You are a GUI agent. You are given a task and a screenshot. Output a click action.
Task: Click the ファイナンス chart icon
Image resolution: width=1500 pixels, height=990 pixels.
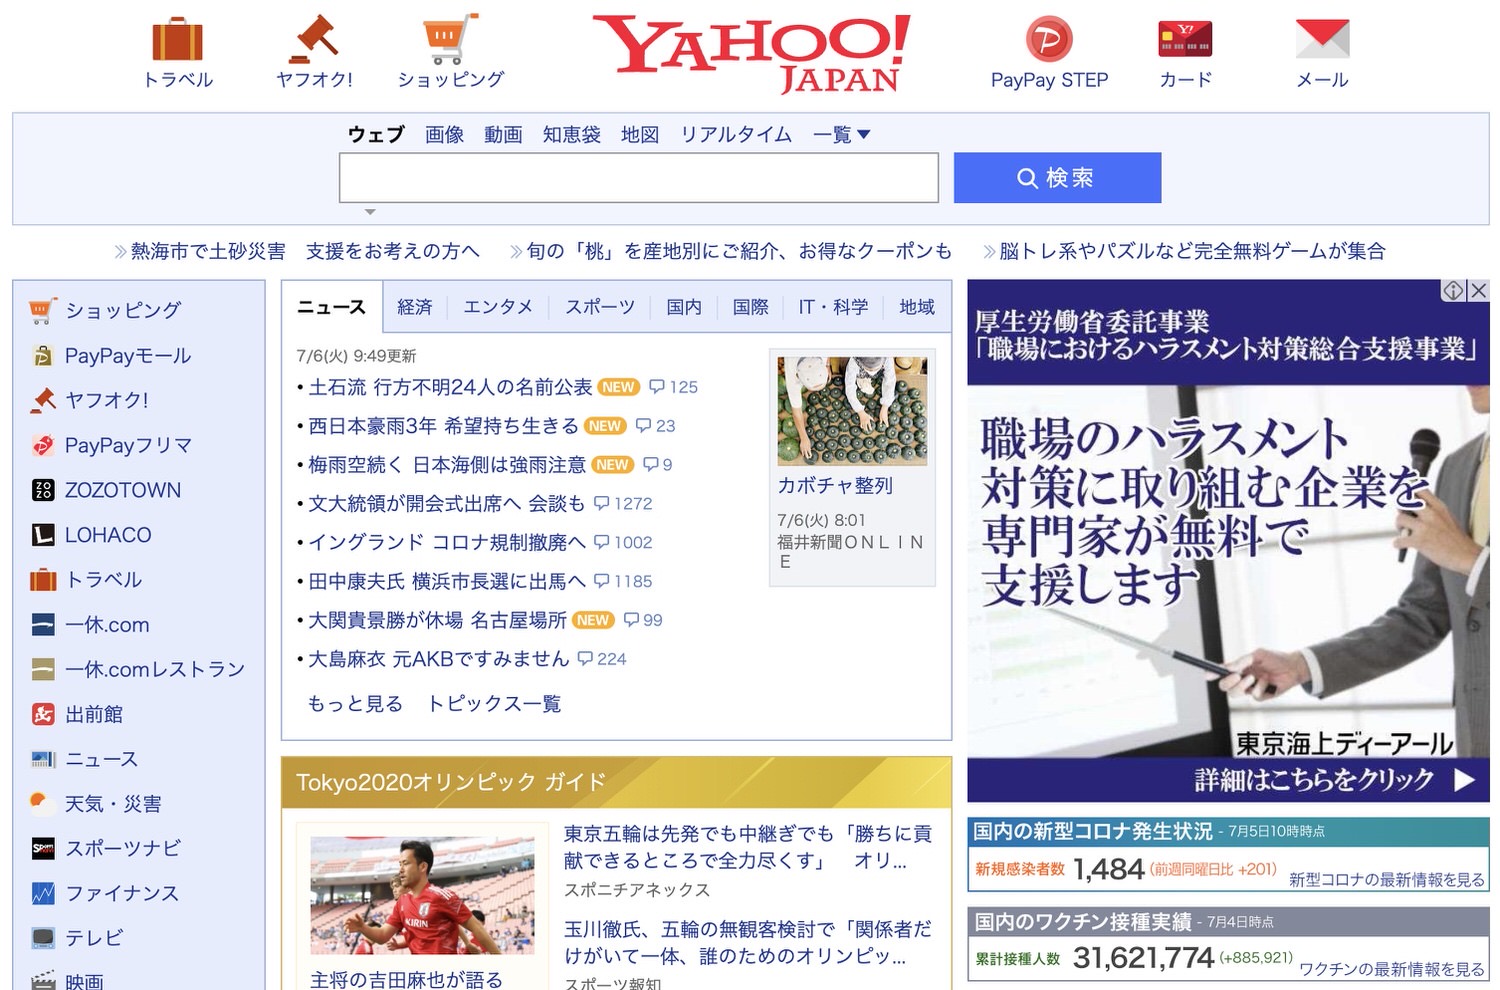click(x=42, y=893)
